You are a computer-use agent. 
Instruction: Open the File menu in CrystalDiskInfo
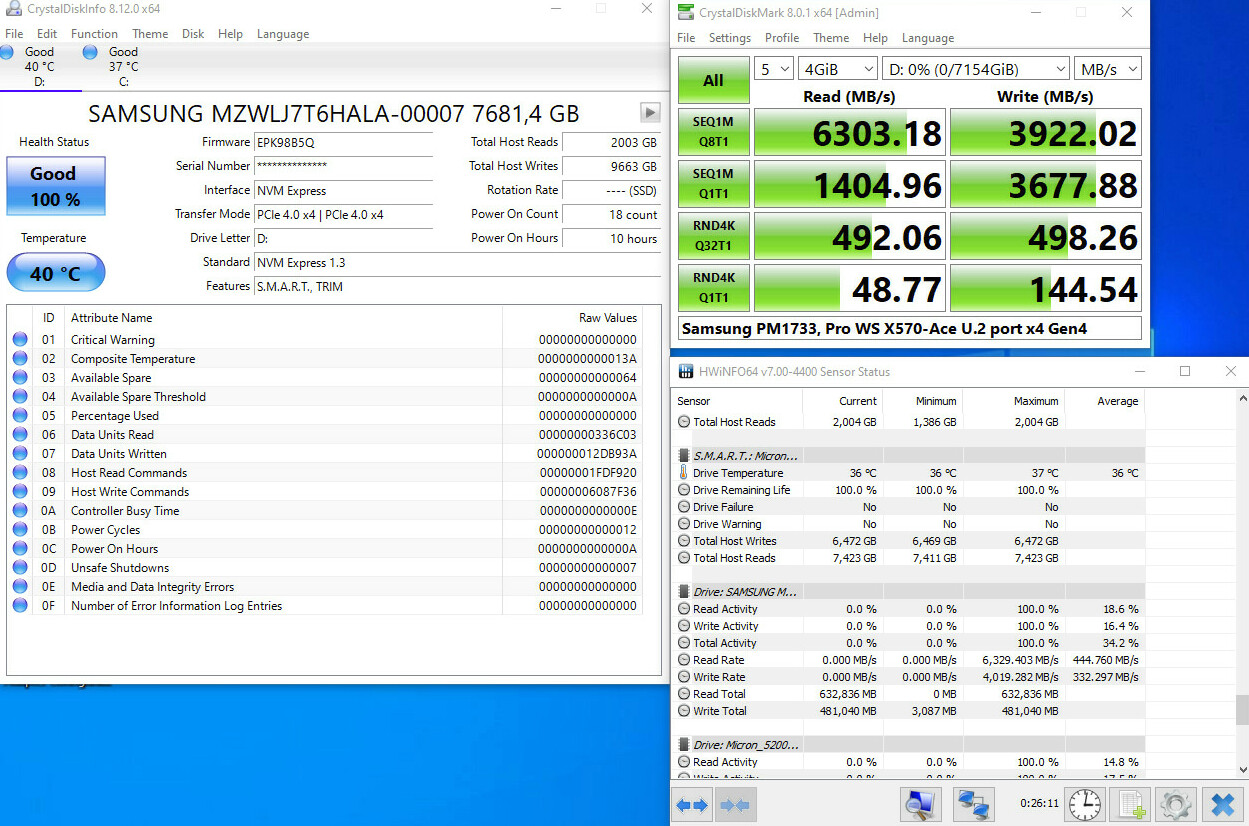(x=14, y=34)
